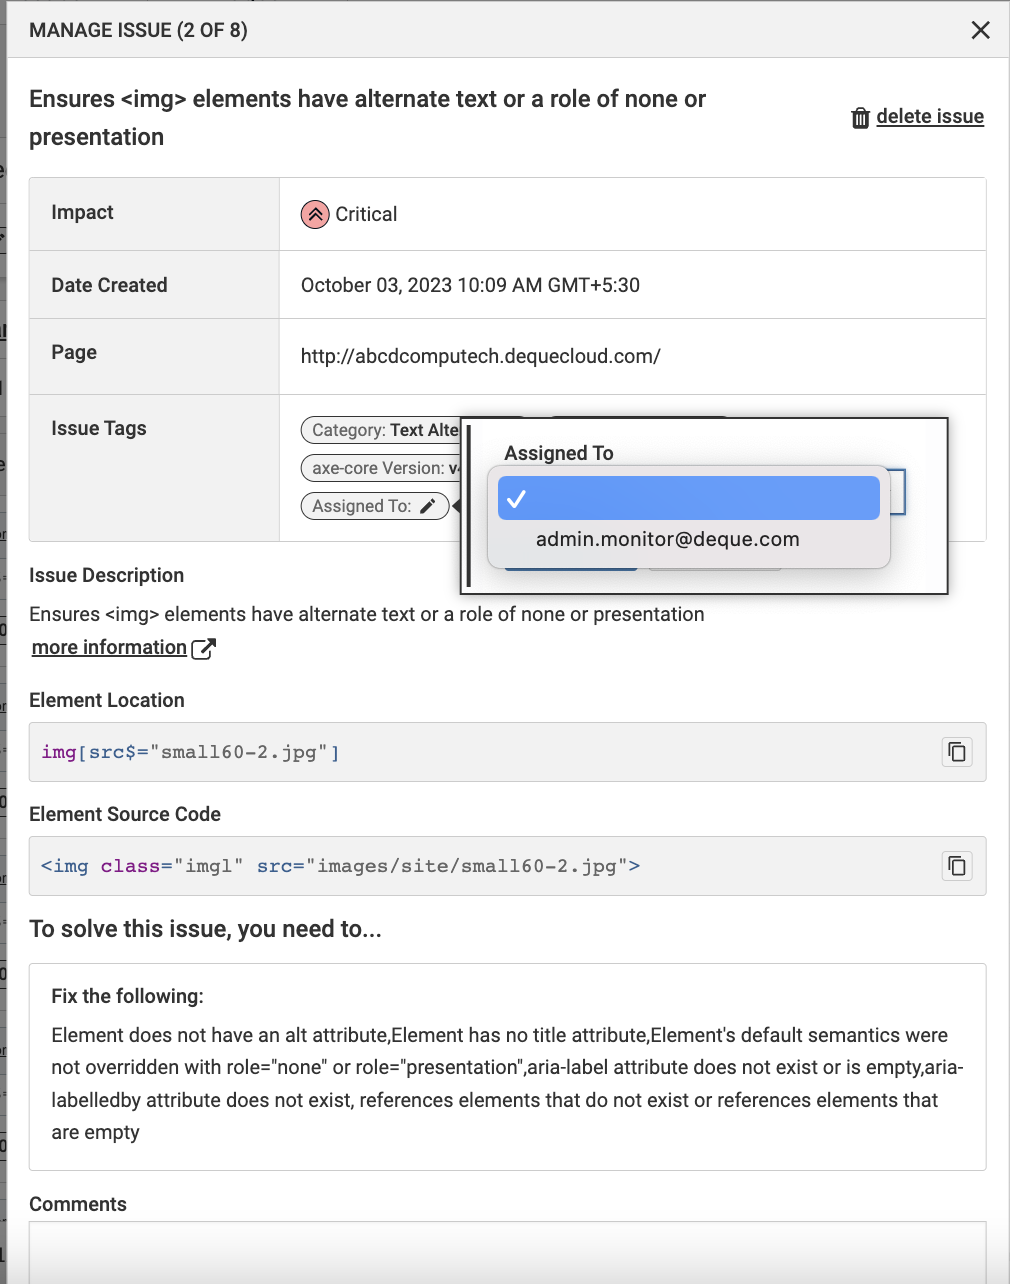
Task: Click the delete issue link
Action: [x=929, y=117]
